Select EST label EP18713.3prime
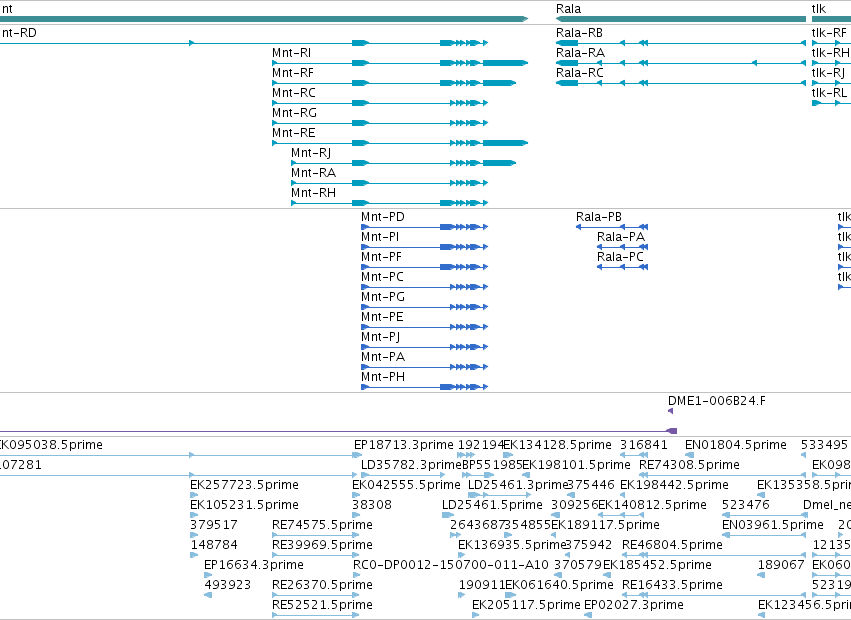The image size is (851, 620). [x=403, y=445]
